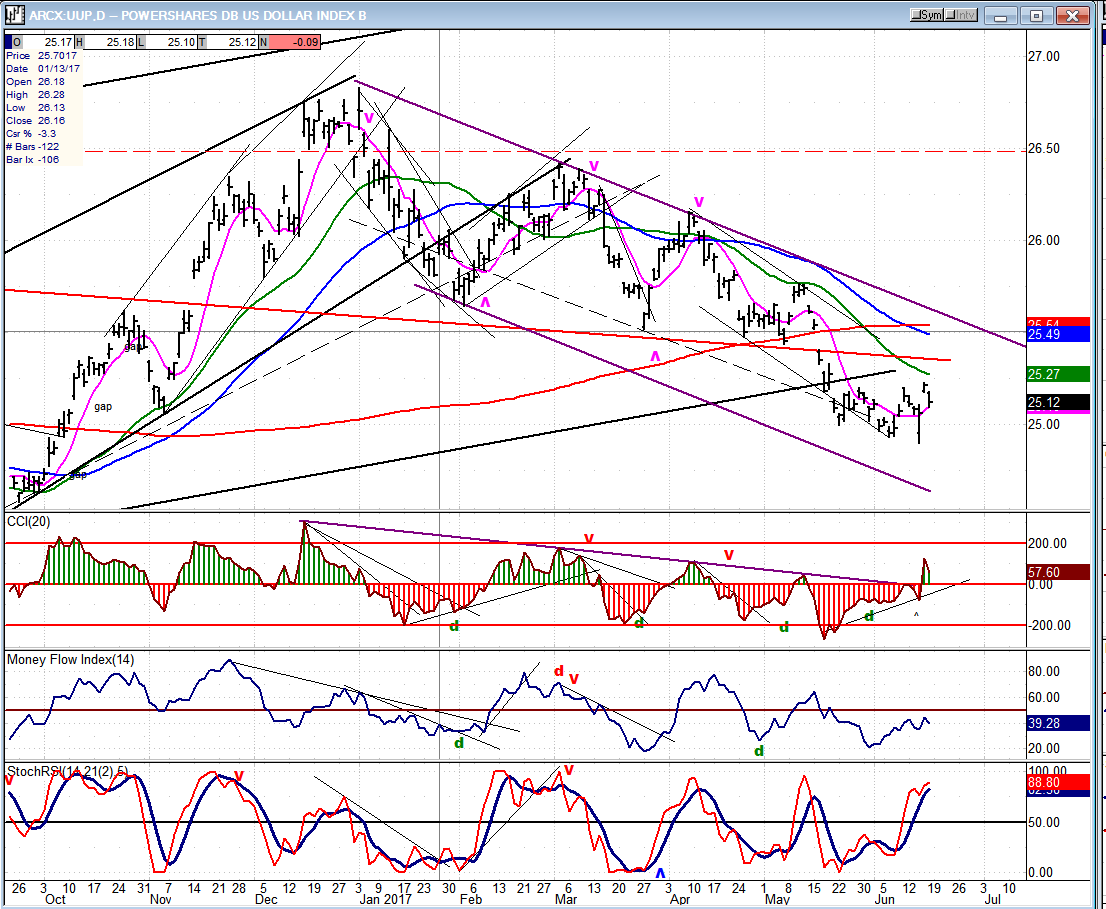Select the Money Flow Index(14) label
The height and width of the screenshot is (909, 1106).
pyautogui.click(x=70, y=660)
